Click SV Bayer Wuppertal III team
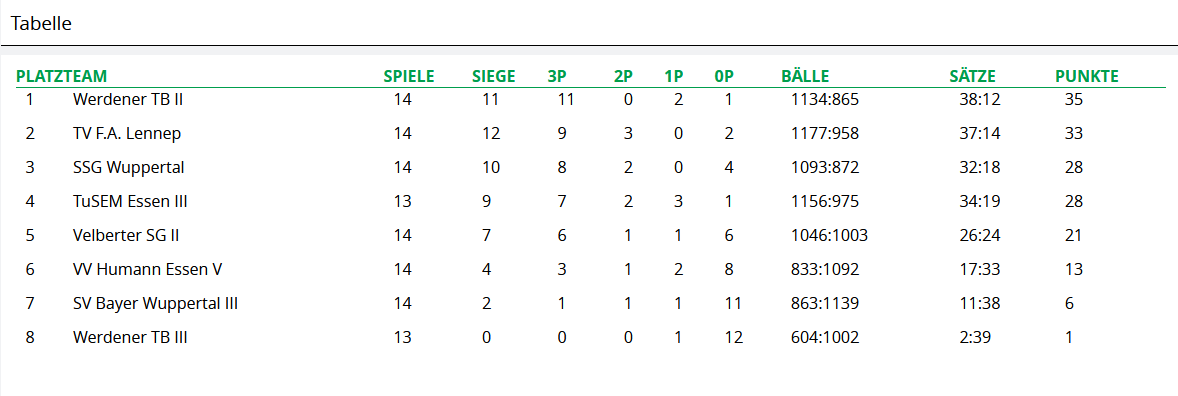This screenshot has height=396, width=1178. [x=156, y=304]
